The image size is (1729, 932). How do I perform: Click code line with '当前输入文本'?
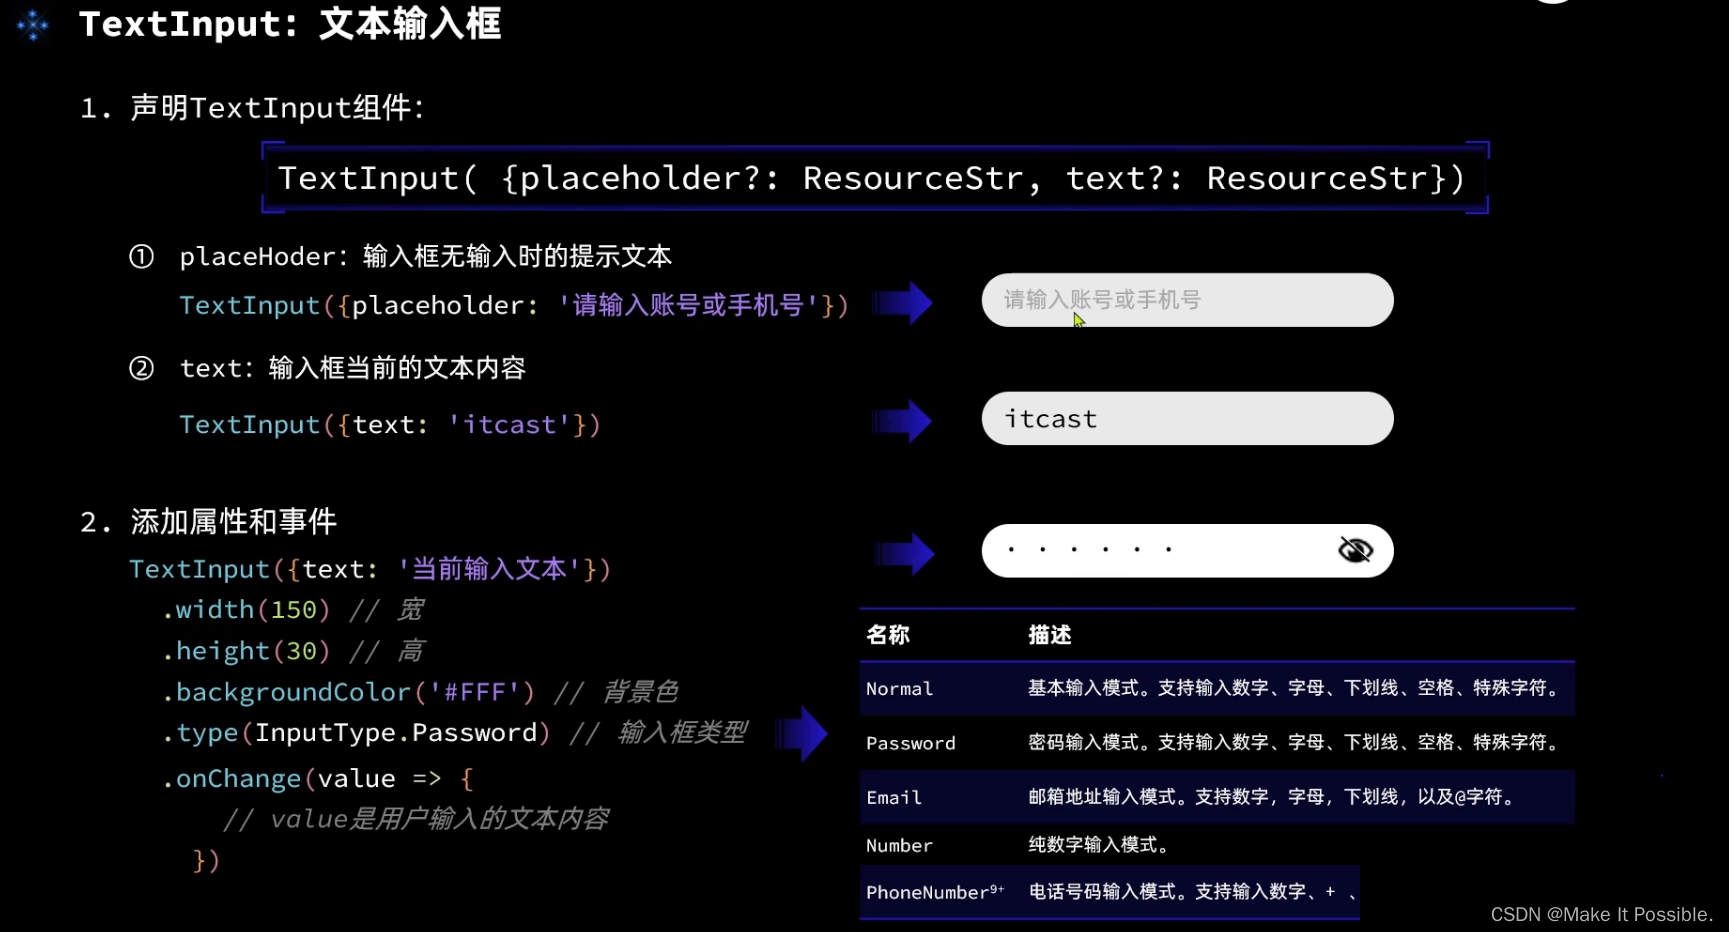pyautogui.click(x=370, y=569)
